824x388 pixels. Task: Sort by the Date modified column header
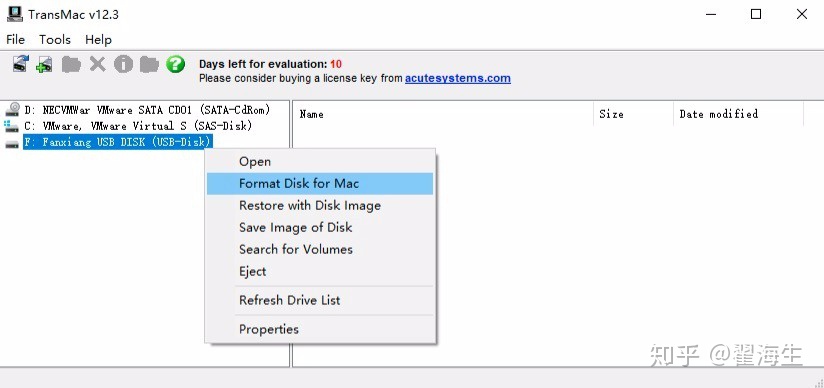pos(738,114)
